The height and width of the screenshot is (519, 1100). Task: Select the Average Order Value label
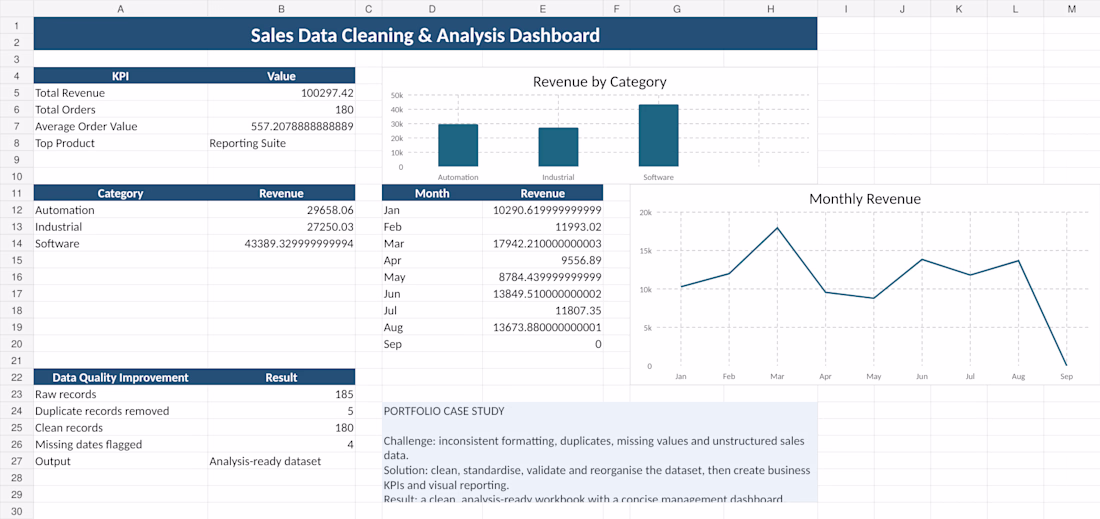tap(121, 126)
